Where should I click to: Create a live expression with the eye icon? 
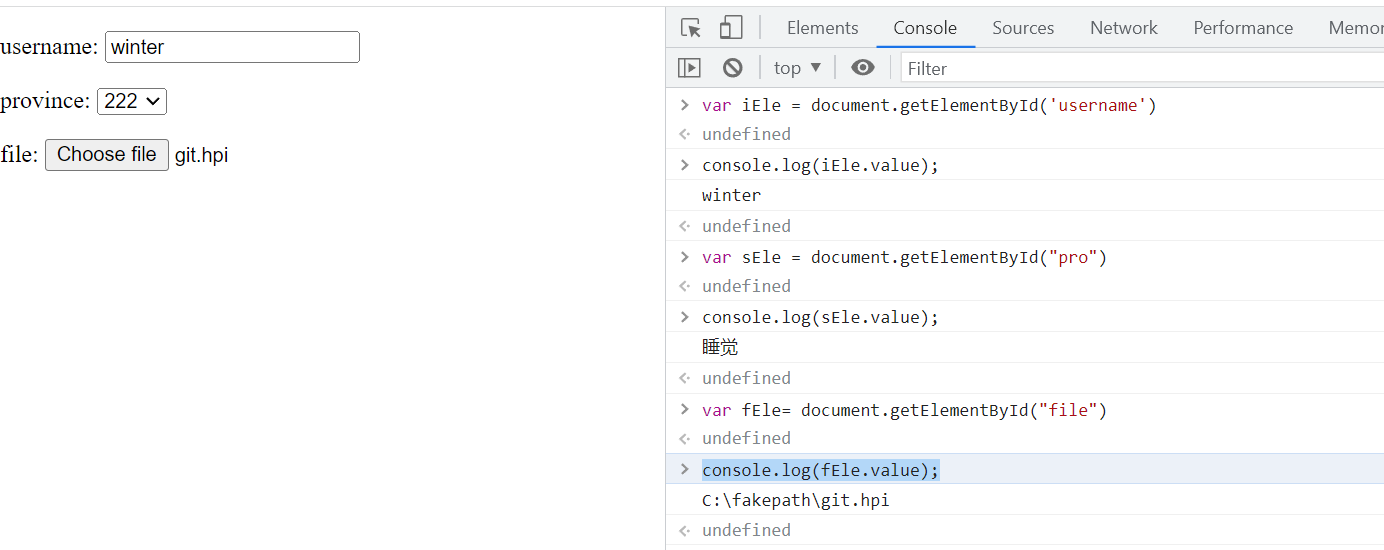862,68
